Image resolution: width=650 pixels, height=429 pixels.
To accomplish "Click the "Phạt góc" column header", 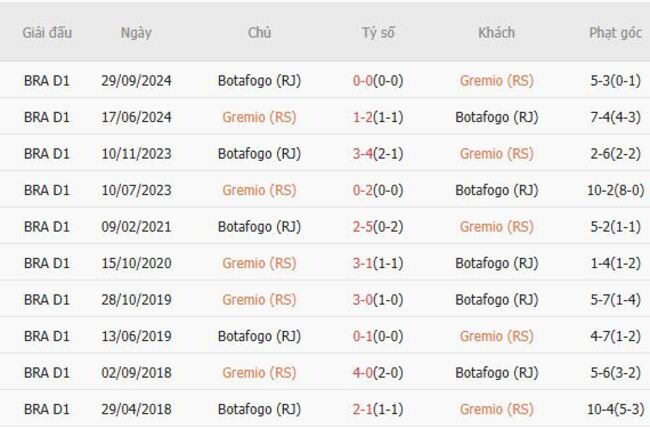I will tap(615, 32).
